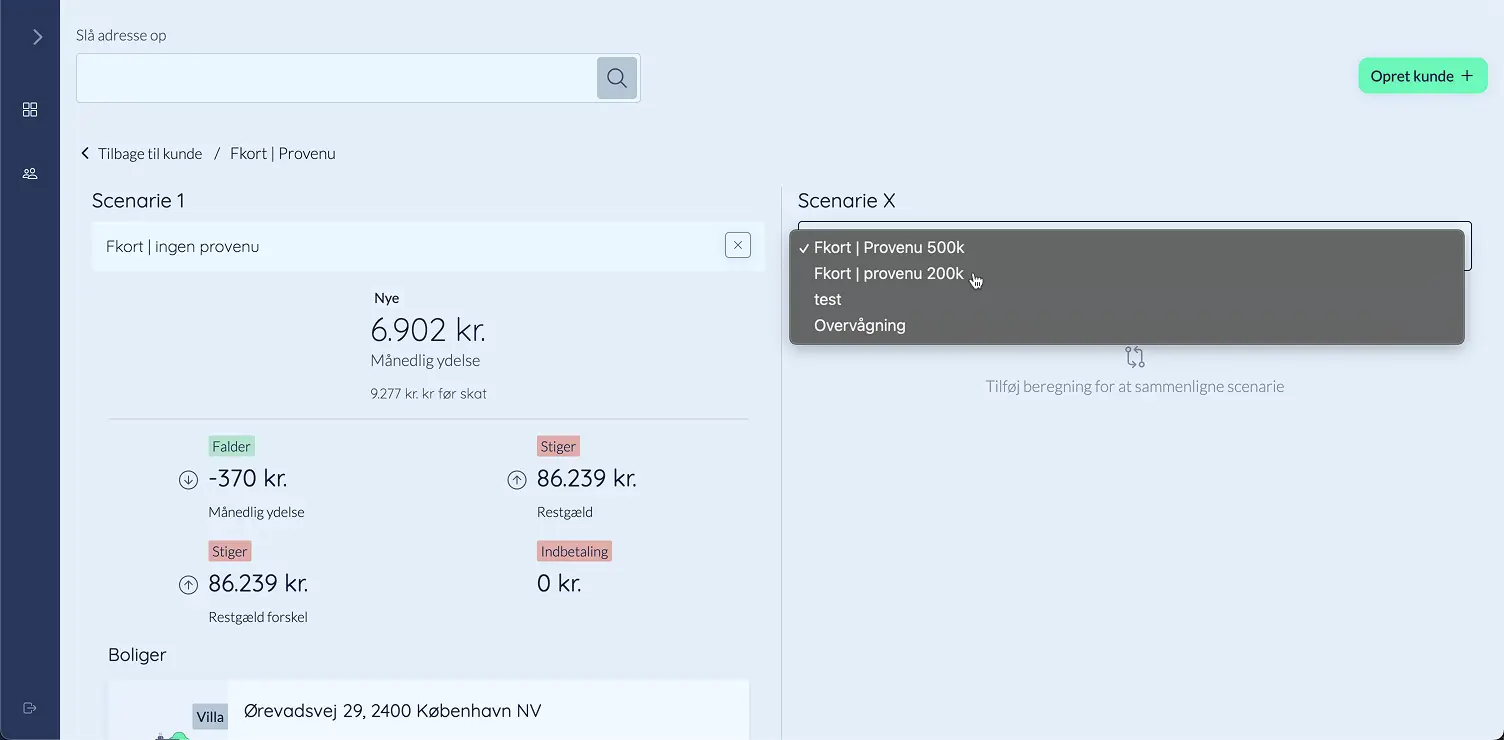Click the compare arrows icon under Scenarie X
The height and width of the screenshot is (740, 1504).
pos(1134,357)
